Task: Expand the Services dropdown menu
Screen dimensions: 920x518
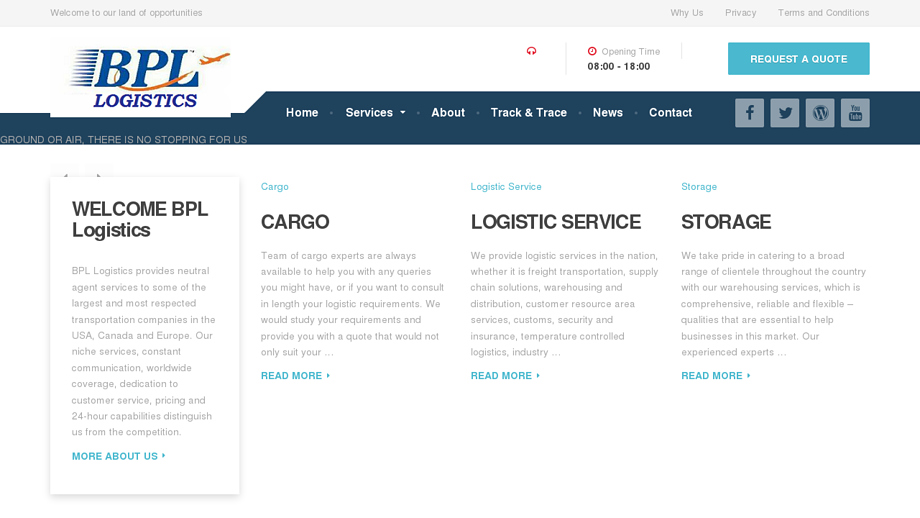Action: pos(375,113)
